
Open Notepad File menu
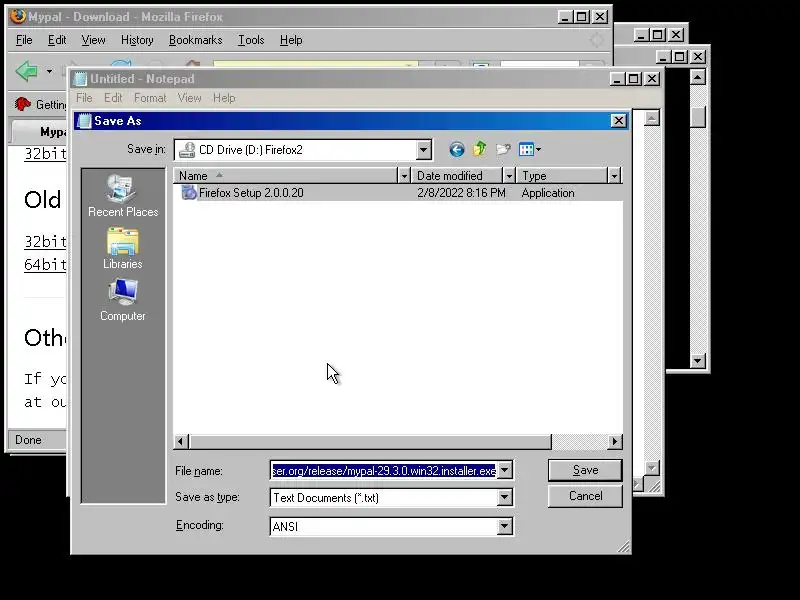click(84, 98)
